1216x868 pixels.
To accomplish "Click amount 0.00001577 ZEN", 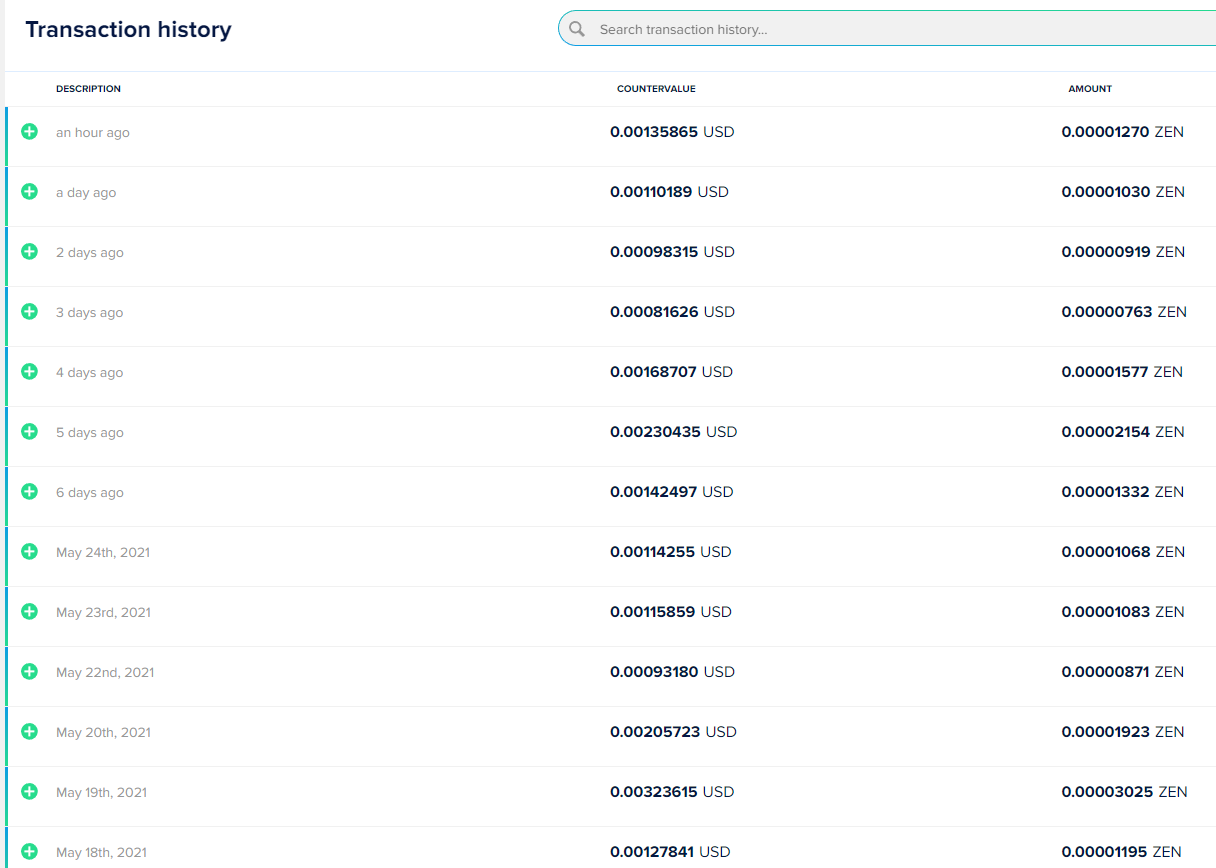I will pyautogui.click(x=1122, y=371).
